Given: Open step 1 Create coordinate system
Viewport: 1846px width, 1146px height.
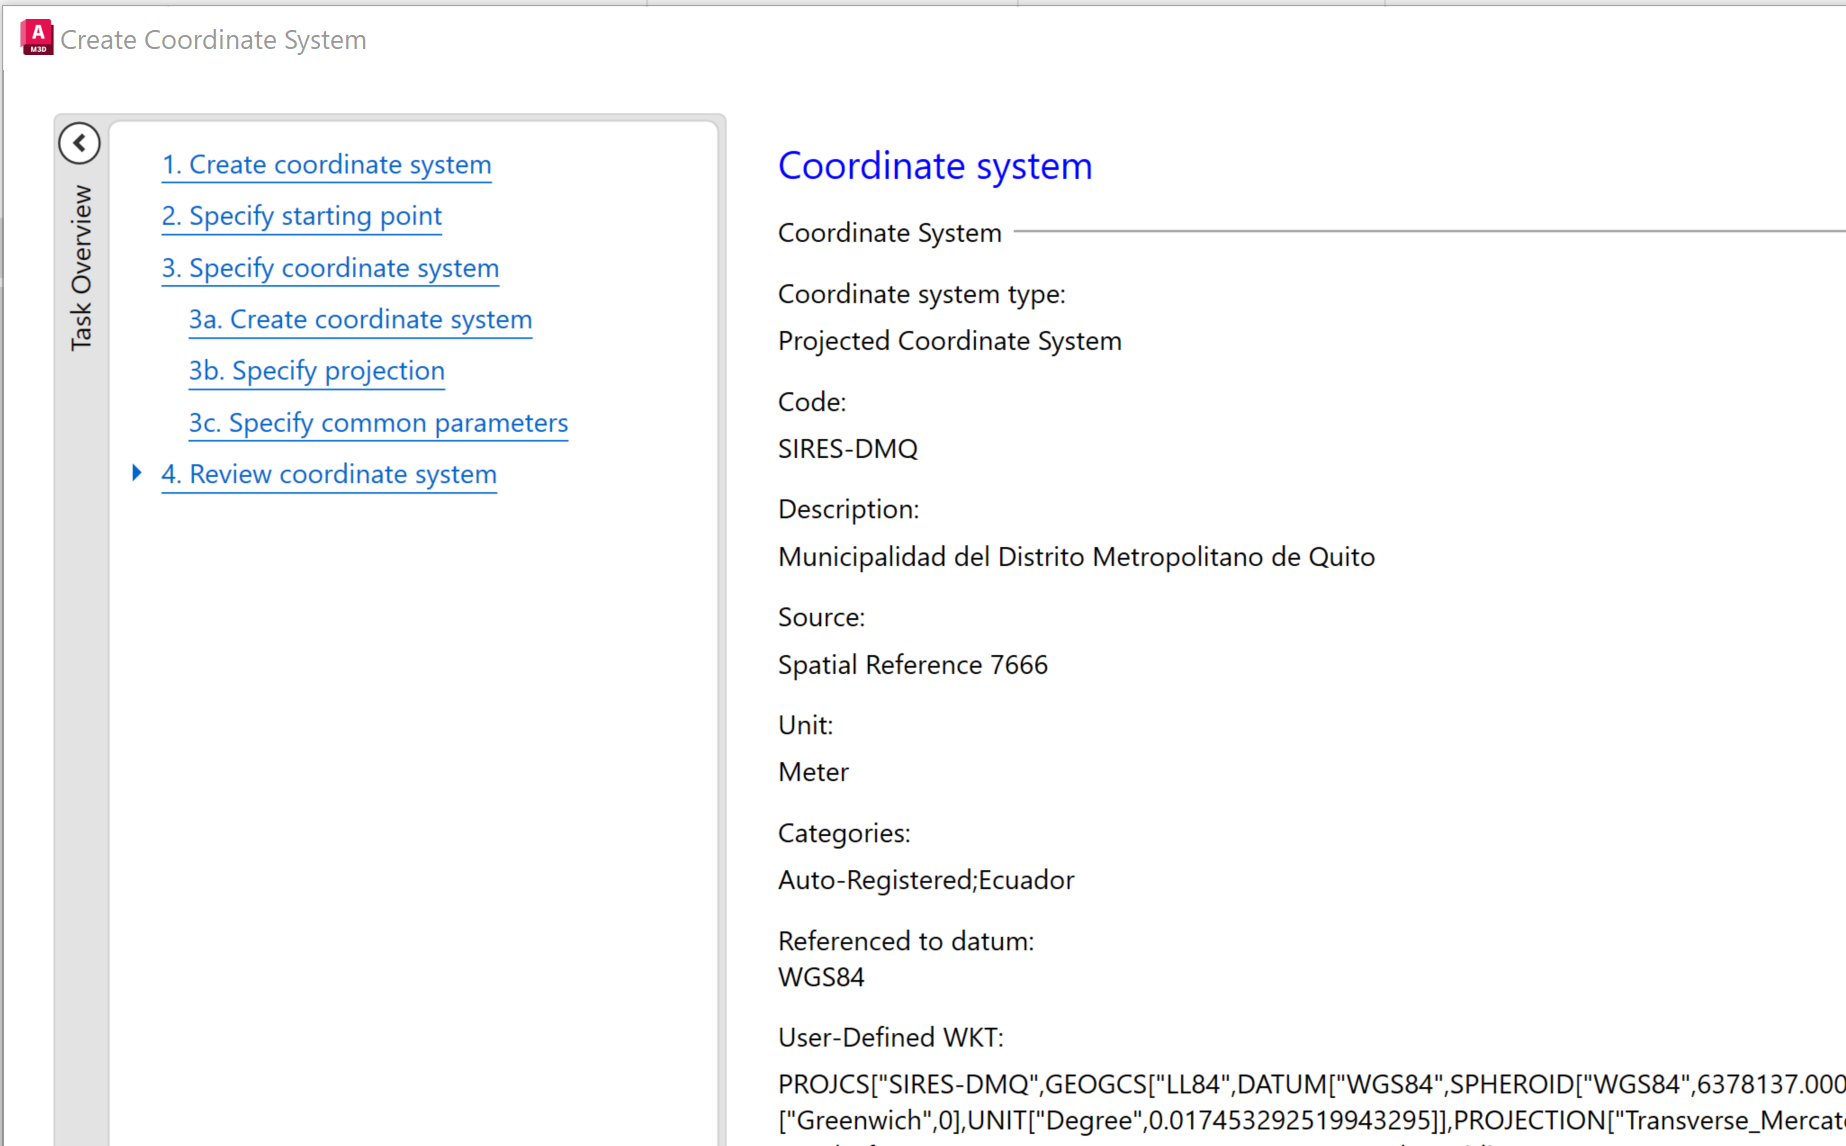Looking at the screenshot, I should tap(326, 164).
